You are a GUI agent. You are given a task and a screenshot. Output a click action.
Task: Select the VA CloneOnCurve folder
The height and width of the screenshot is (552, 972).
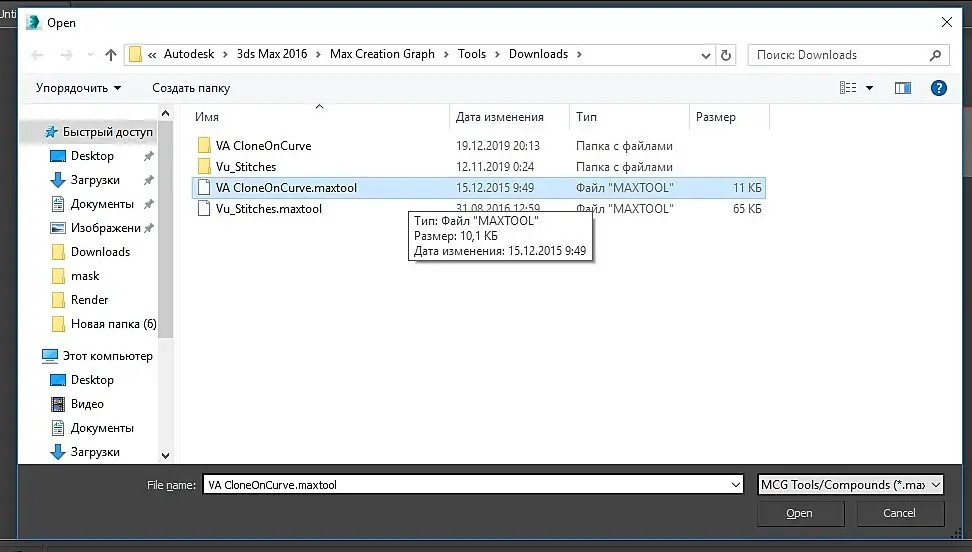coord(263,146)
